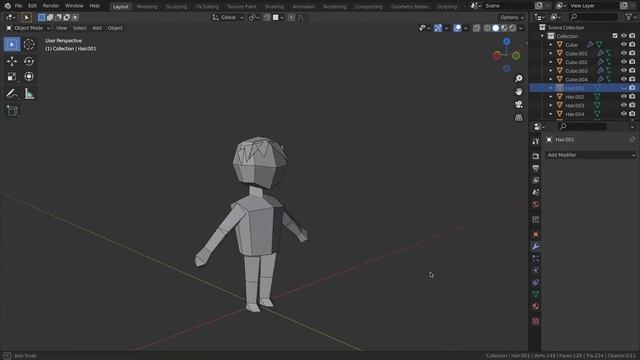Select Hair.004 in the outliner
This screenshot has width=640, height=360.
pyautogui.click(x=575, y=114)
